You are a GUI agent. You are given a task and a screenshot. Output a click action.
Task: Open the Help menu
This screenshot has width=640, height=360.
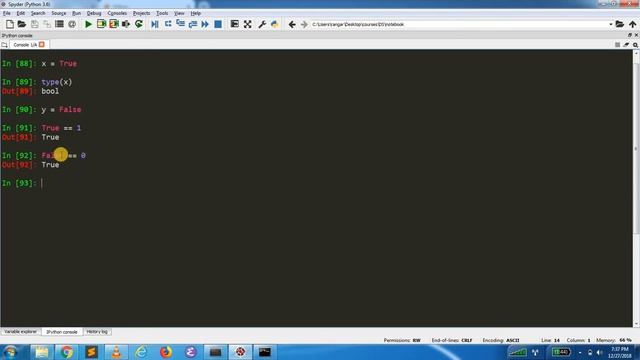pyautogui.click(x=196, y=13)
